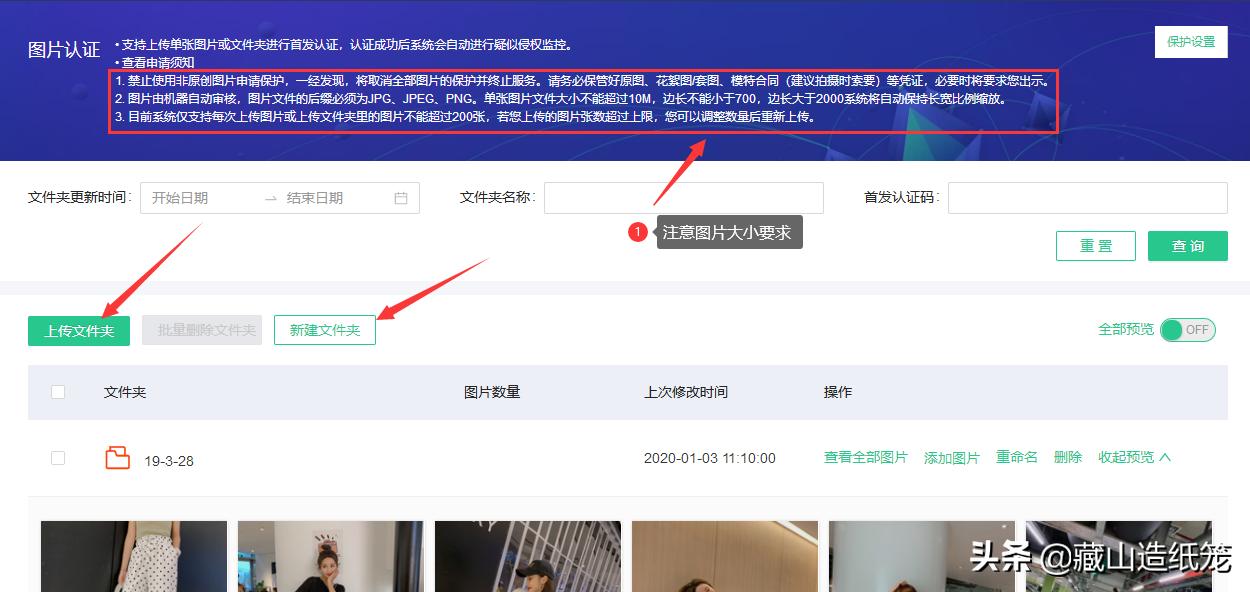Click the 添加图片 link
The height and width of the screenshot is (592, 1250).
click(951, 456)
